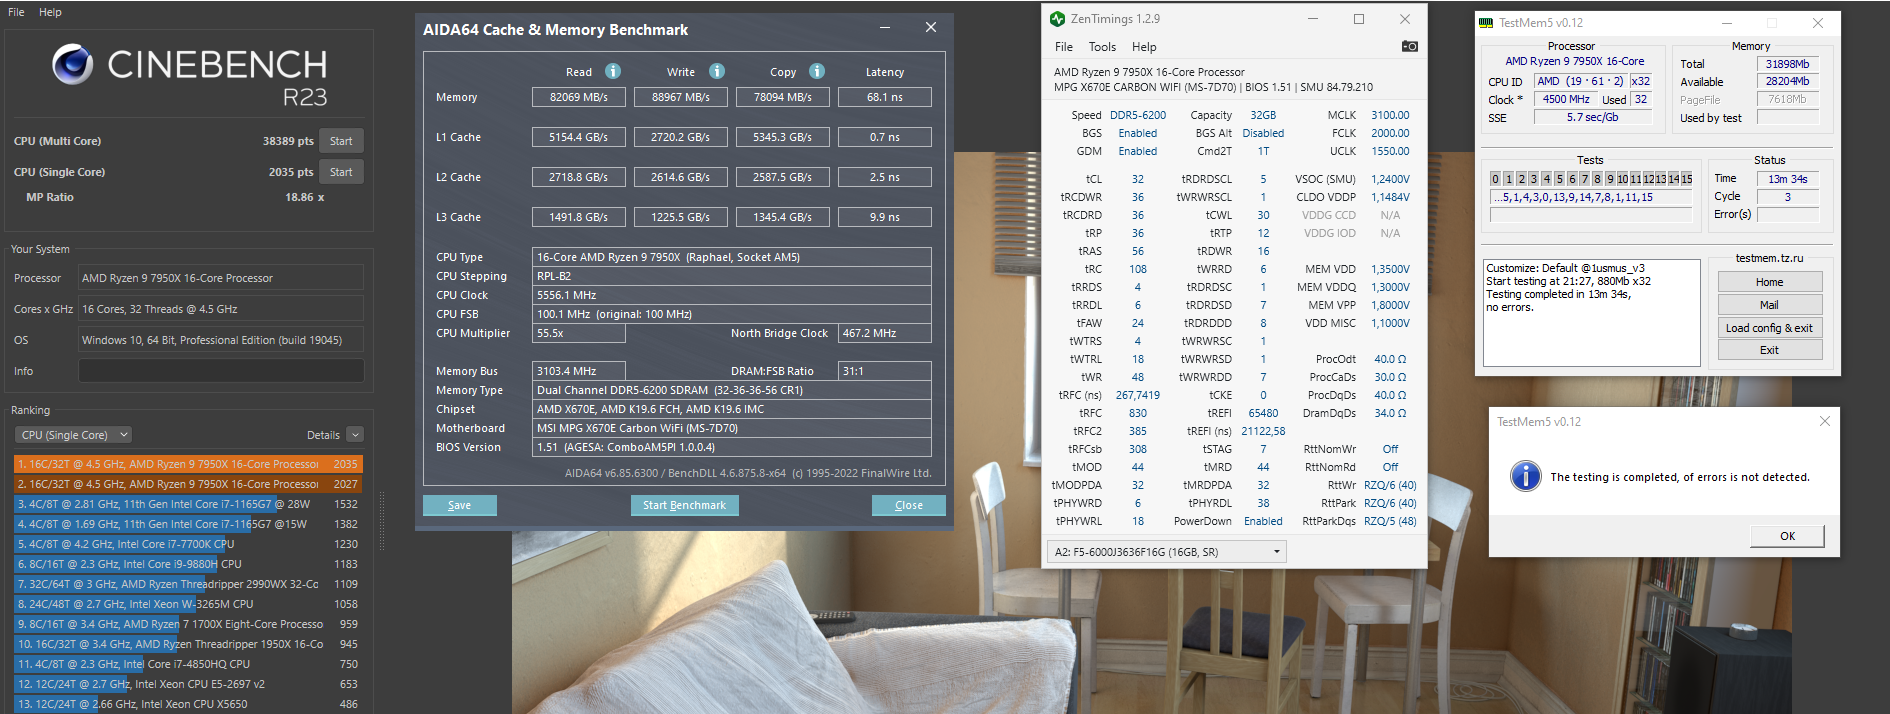
Task: Open the ZenTimings Help menu
Action: [x=1144, y=47]
